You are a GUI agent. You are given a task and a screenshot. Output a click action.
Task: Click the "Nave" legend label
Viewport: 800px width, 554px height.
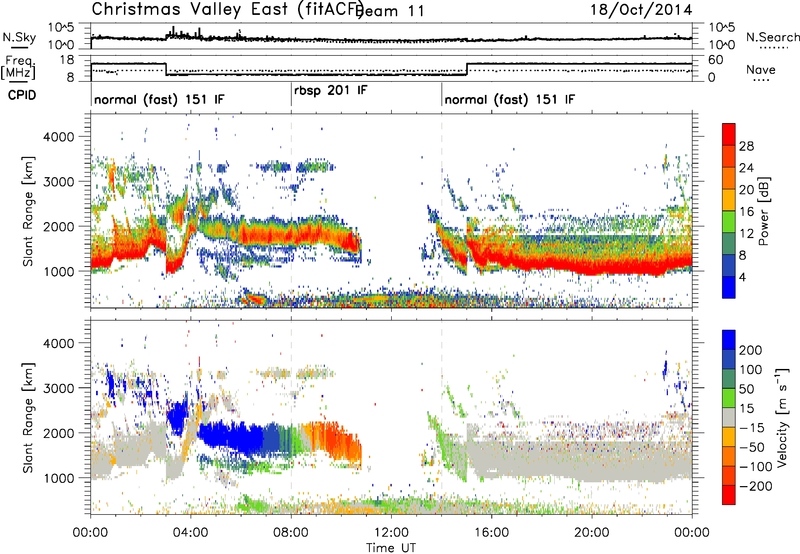pos(760,70)
